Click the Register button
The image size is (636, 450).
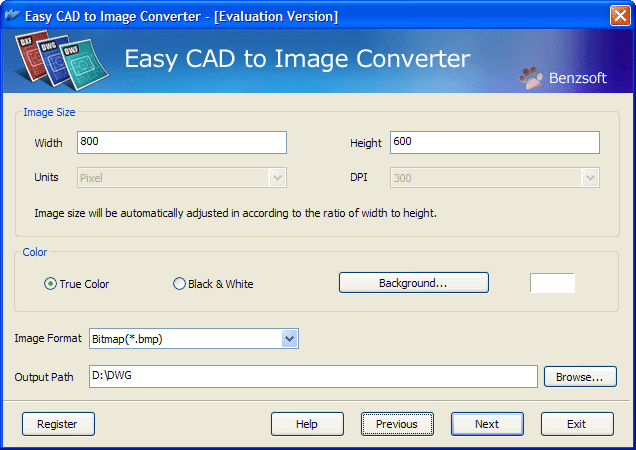tap(58, 424)
